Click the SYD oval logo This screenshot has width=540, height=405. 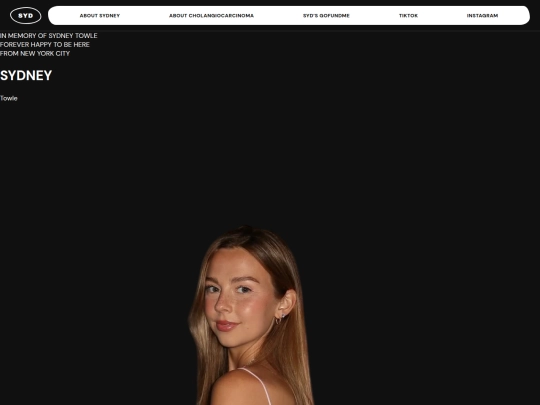click(x=25, y=15)
